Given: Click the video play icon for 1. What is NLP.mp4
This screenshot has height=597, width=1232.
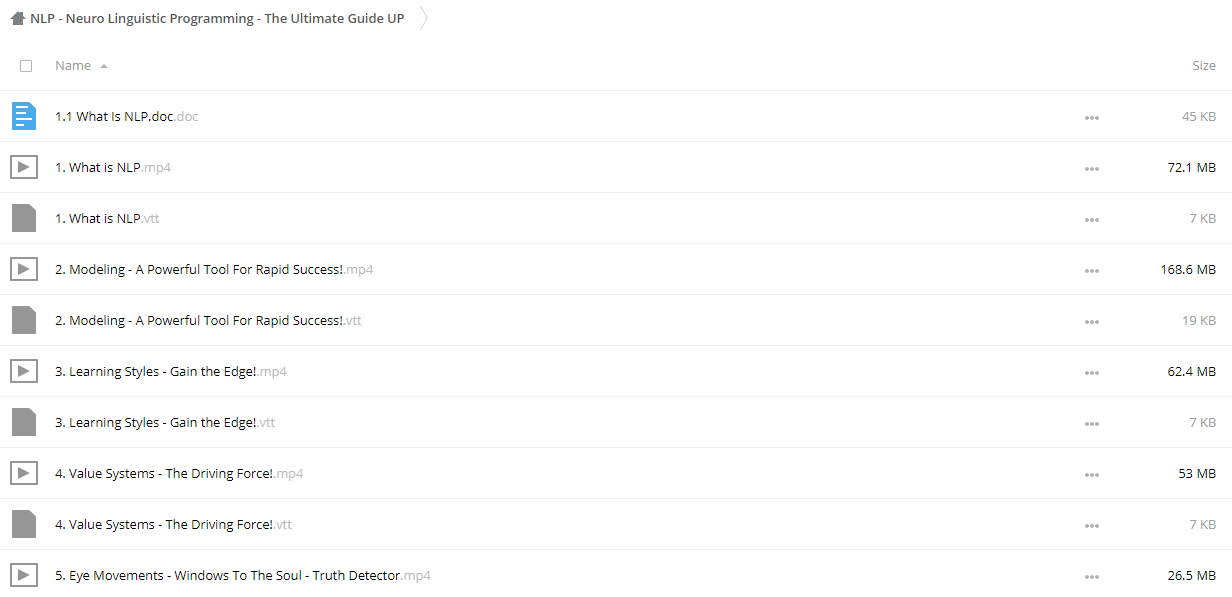Looking at the screenshot, I should point(24,167).
